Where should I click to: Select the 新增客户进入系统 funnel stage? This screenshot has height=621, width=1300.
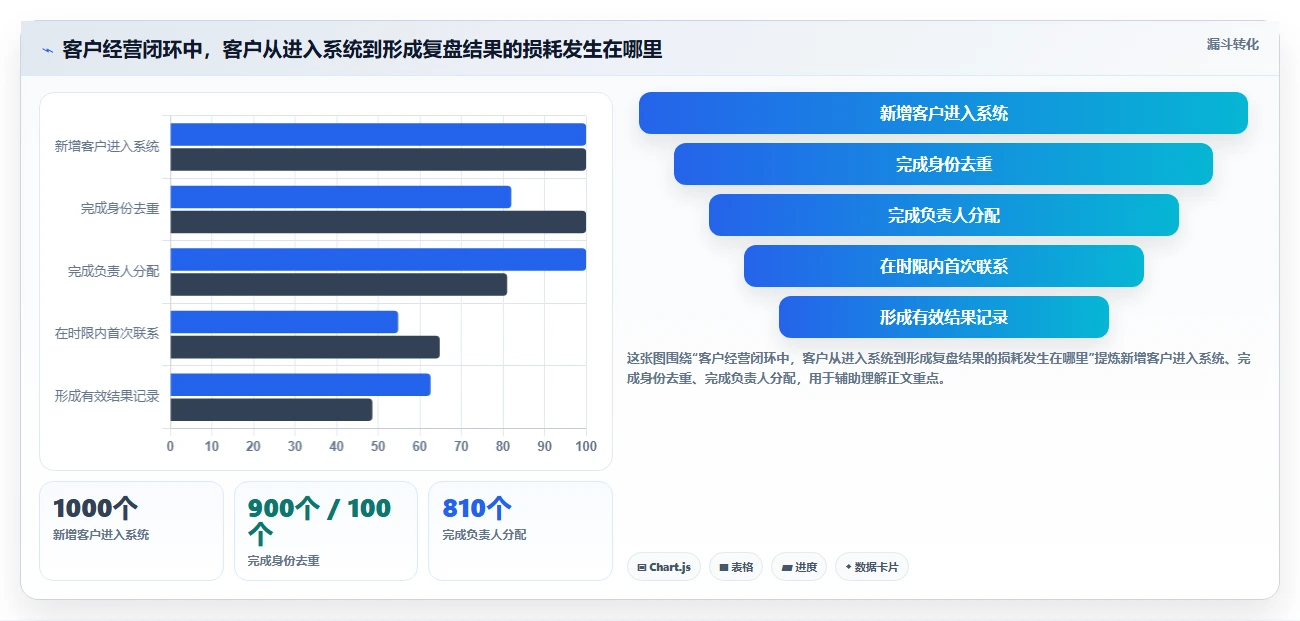943,113
